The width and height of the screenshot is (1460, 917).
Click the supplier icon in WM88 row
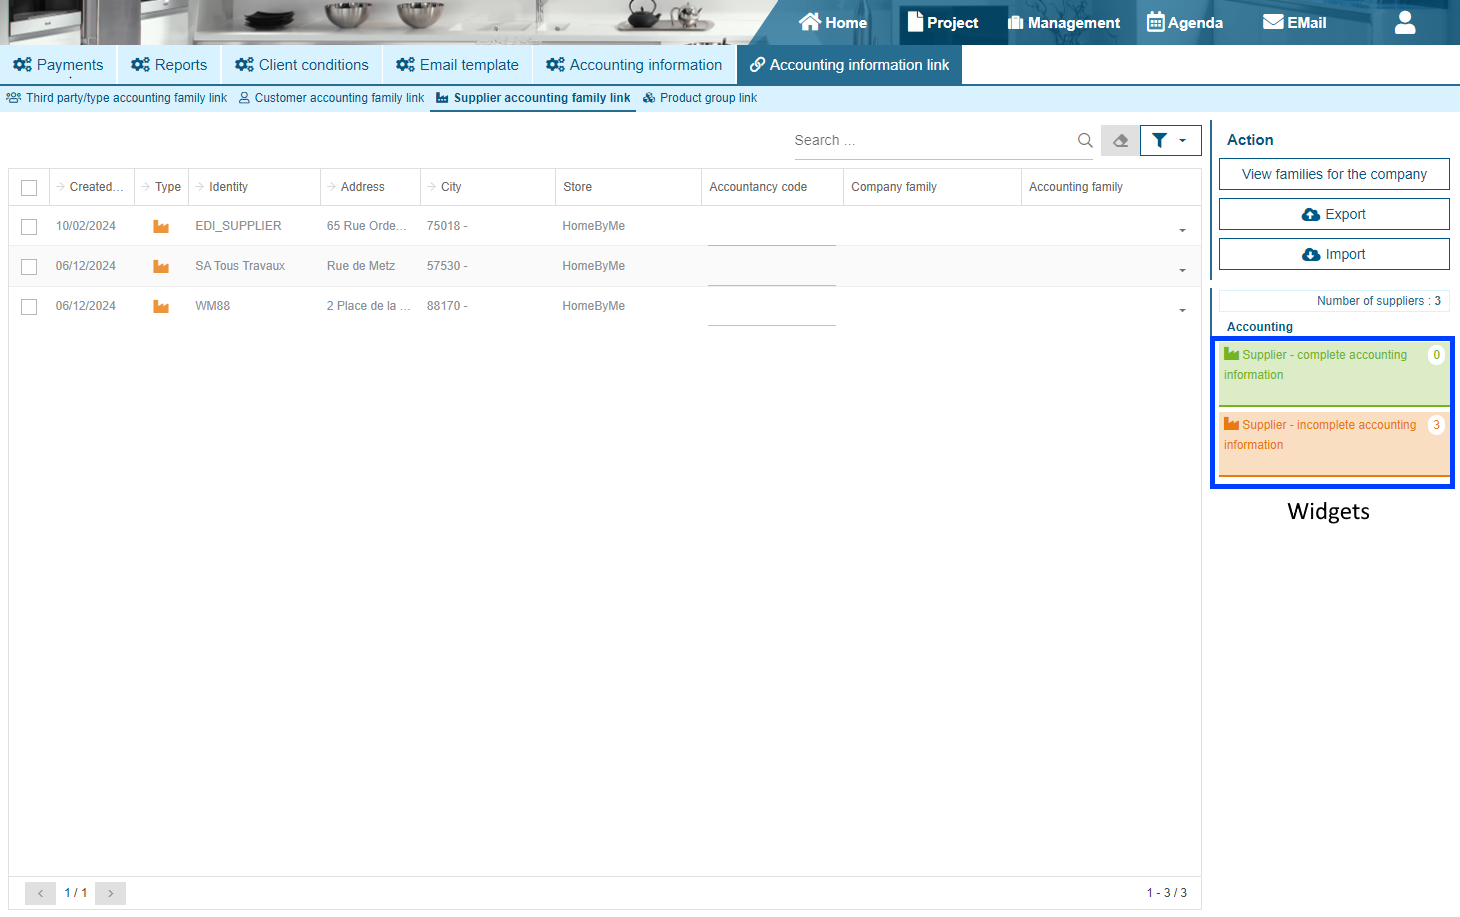coord(161,306)
